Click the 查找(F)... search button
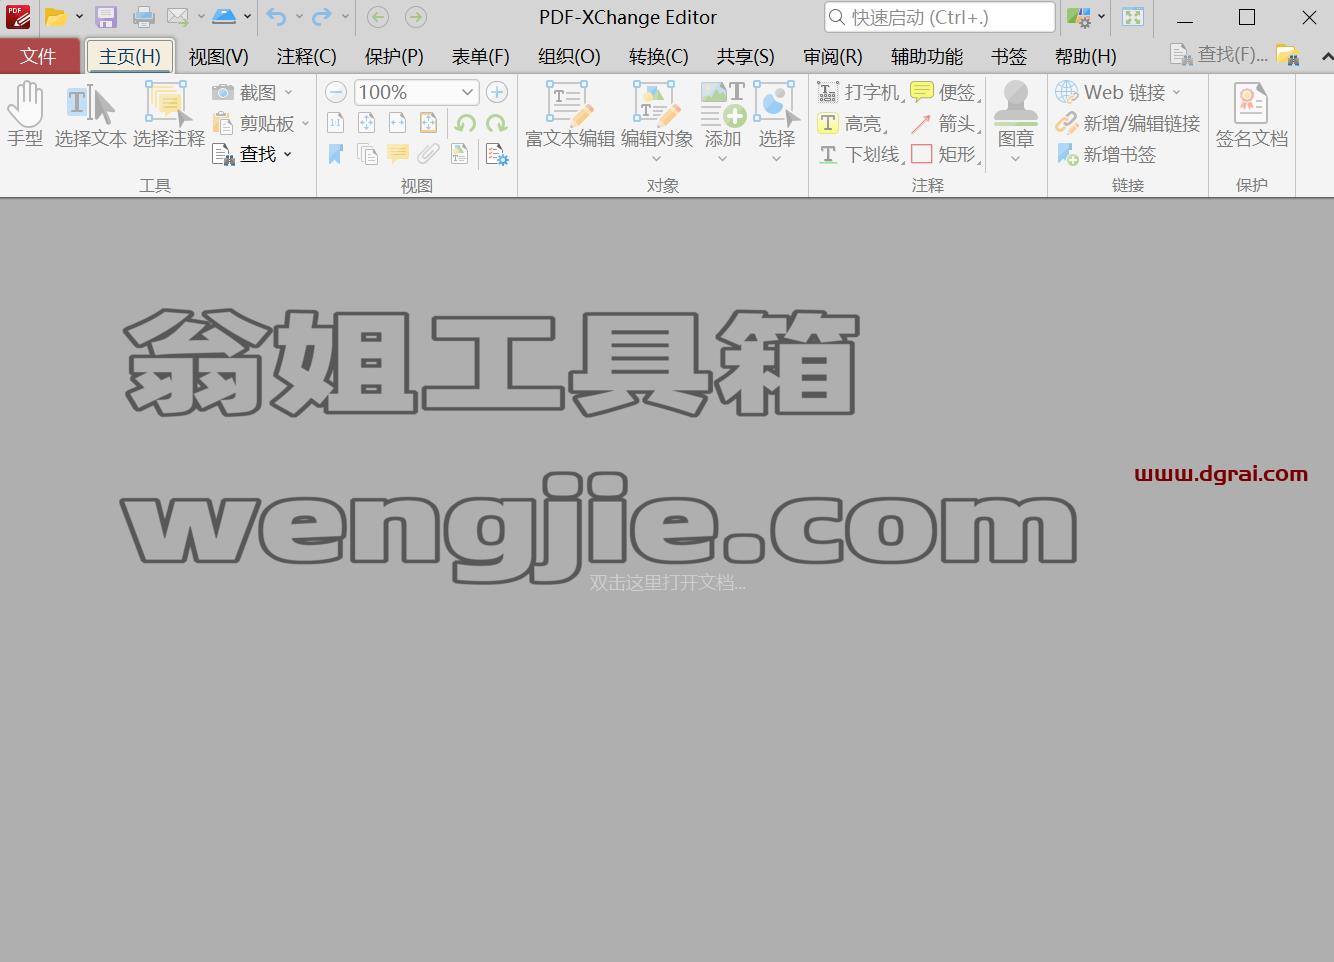Viewport: 1334px width, 962px height. [x=1219, y=56]
